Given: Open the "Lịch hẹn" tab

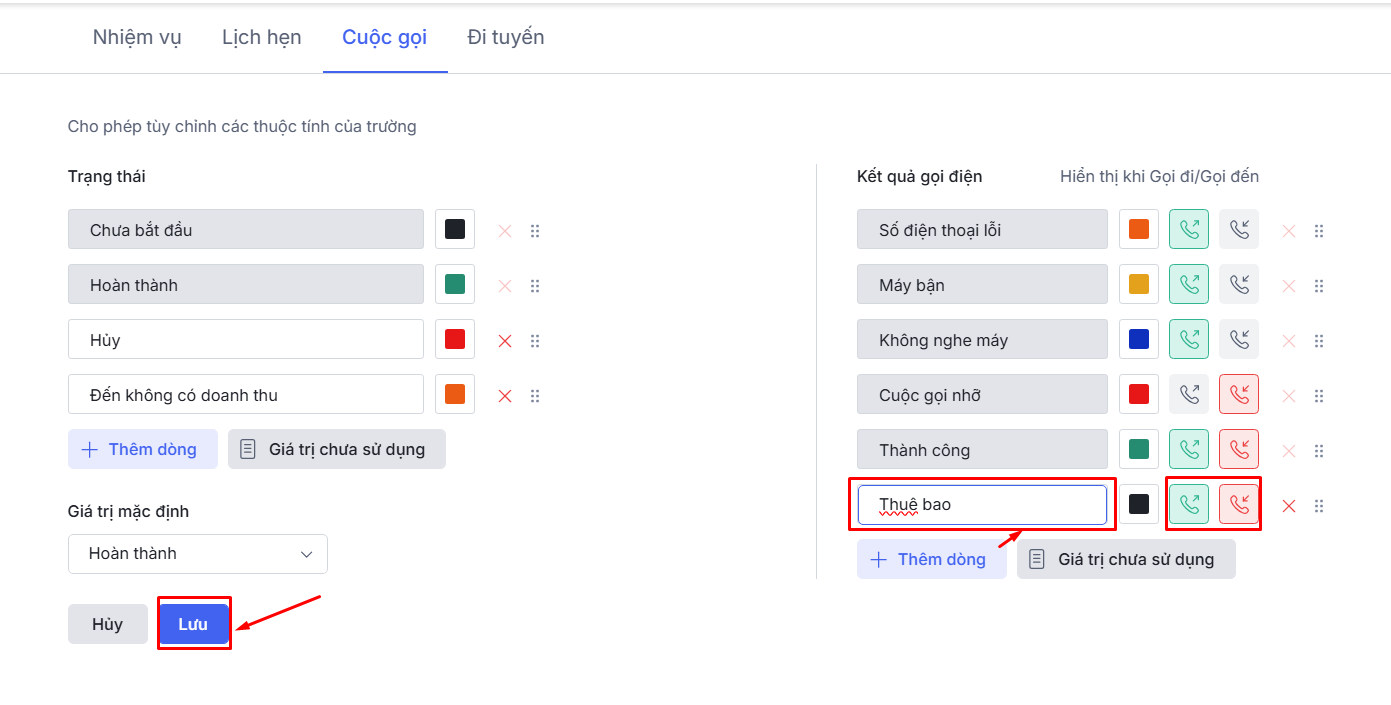Looking at the screenshot, I should (262, 37).
